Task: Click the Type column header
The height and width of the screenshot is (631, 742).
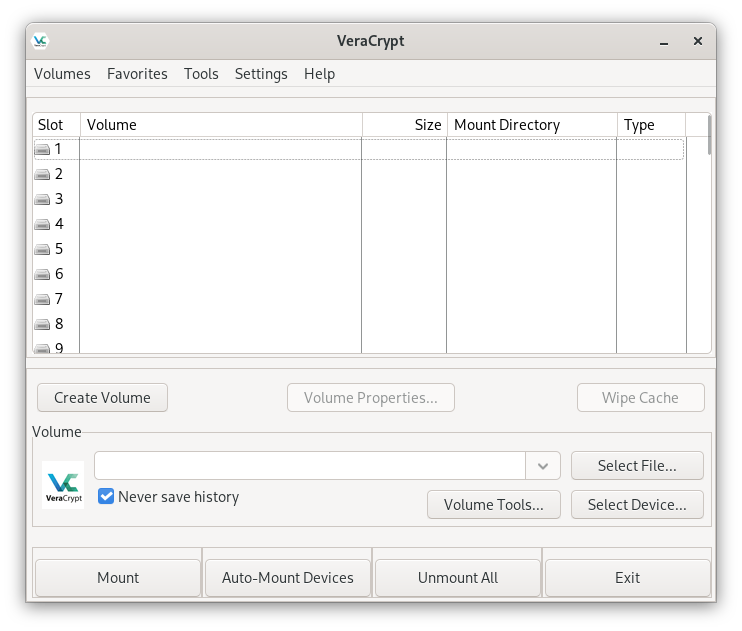Action: pyautogui.click(x=652, y=125)
